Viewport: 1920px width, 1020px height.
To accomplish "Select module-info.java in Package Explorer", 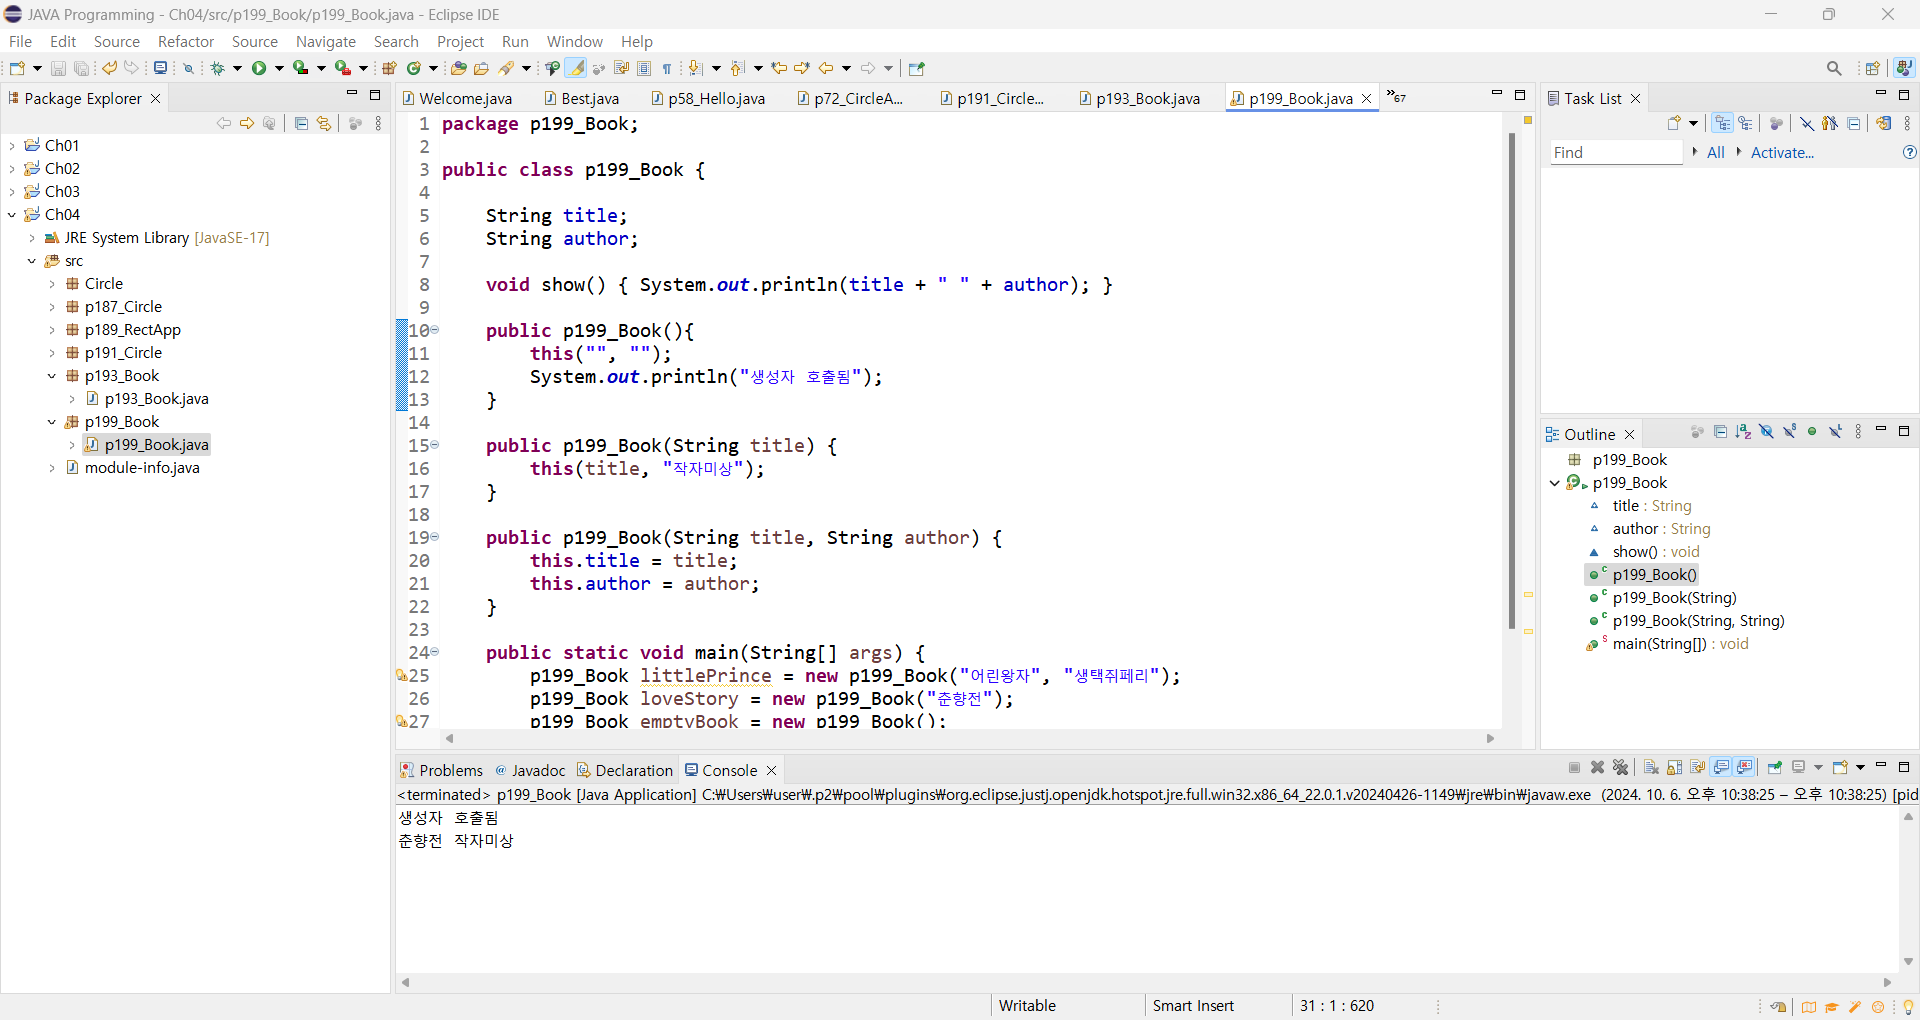I will click(x=142, y=467).
